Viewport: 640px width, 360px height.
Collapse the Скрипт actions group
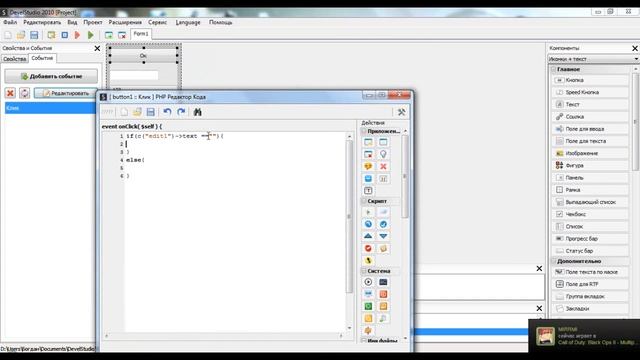click(x=364, y=201)
